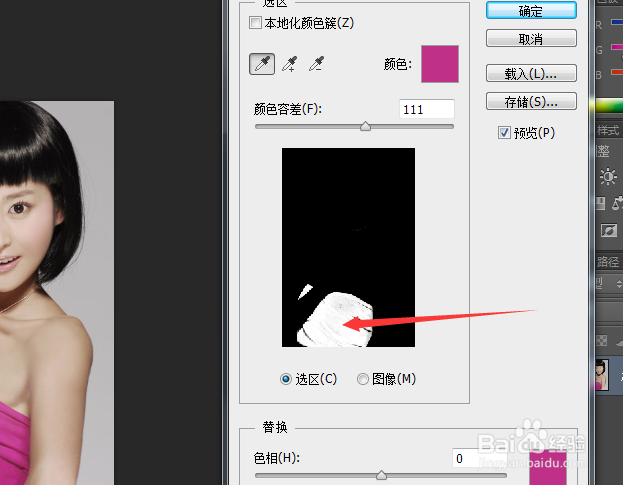The image size is (623, 485).
Task: Switch to the 路径 panel tab
Action: tap(608, 262)
